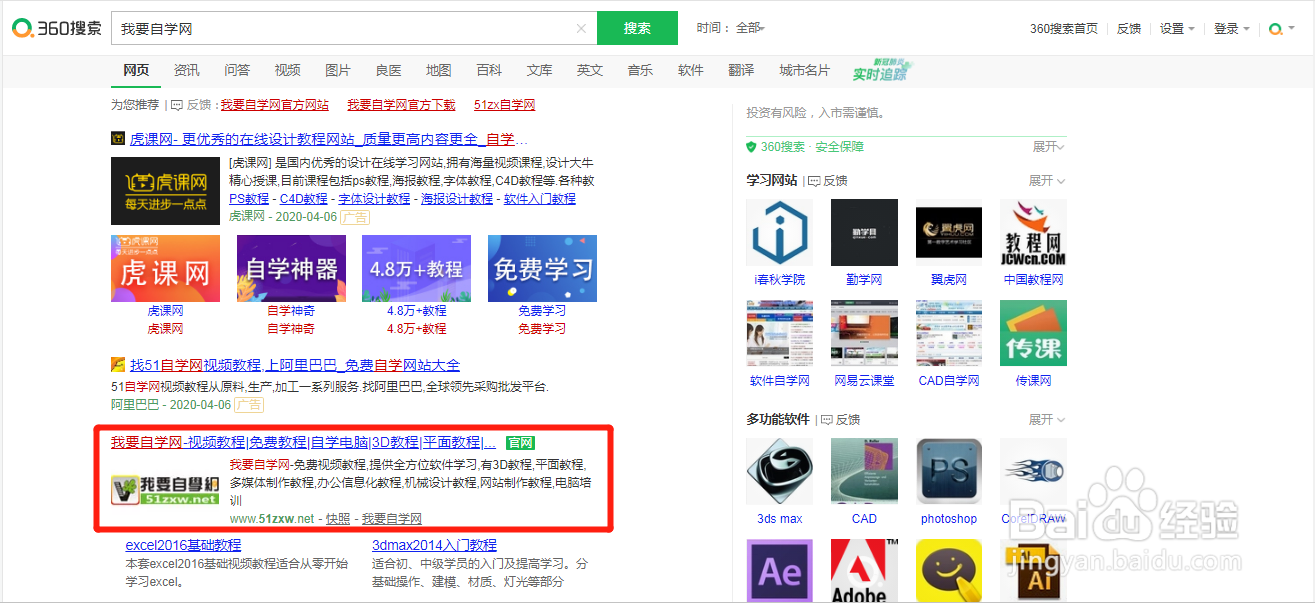The image size is (1315, 606).
Task: Expand the 多功能软件 展开 list
Action: (x=1047, y=420)
